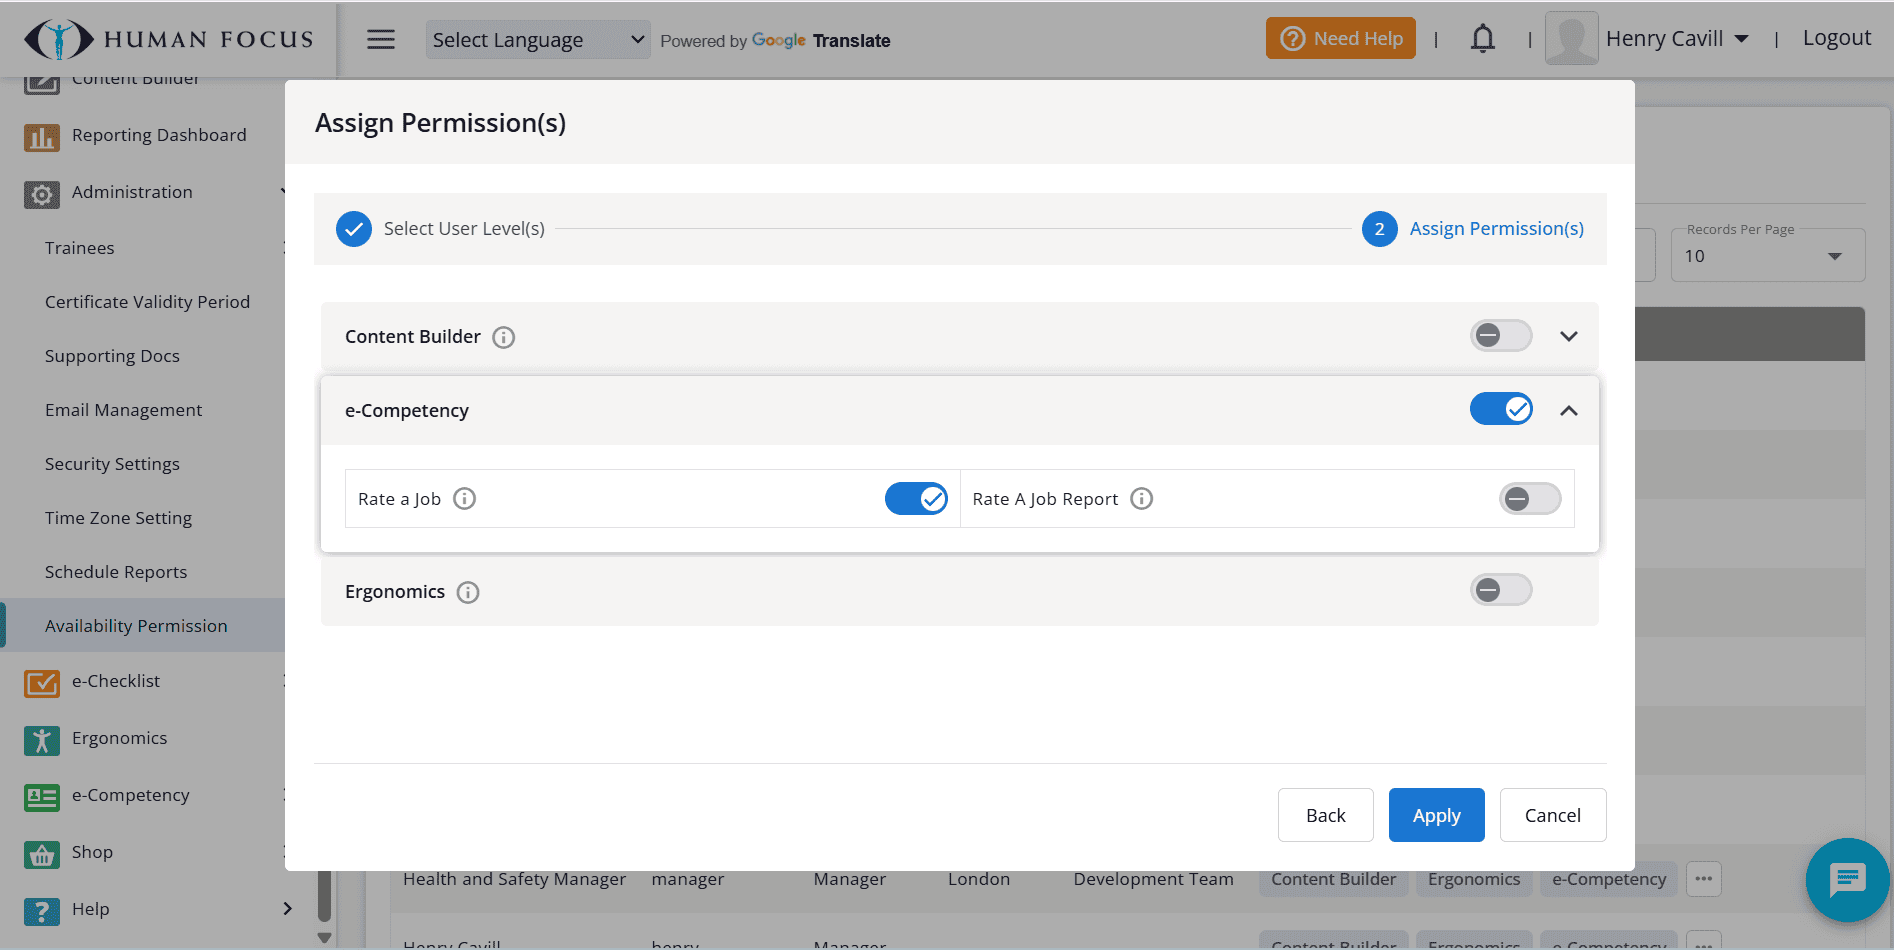This screenshot has height=950, width=1894.
Task: Click the notification bell icon
Action: coord(1482,39)
